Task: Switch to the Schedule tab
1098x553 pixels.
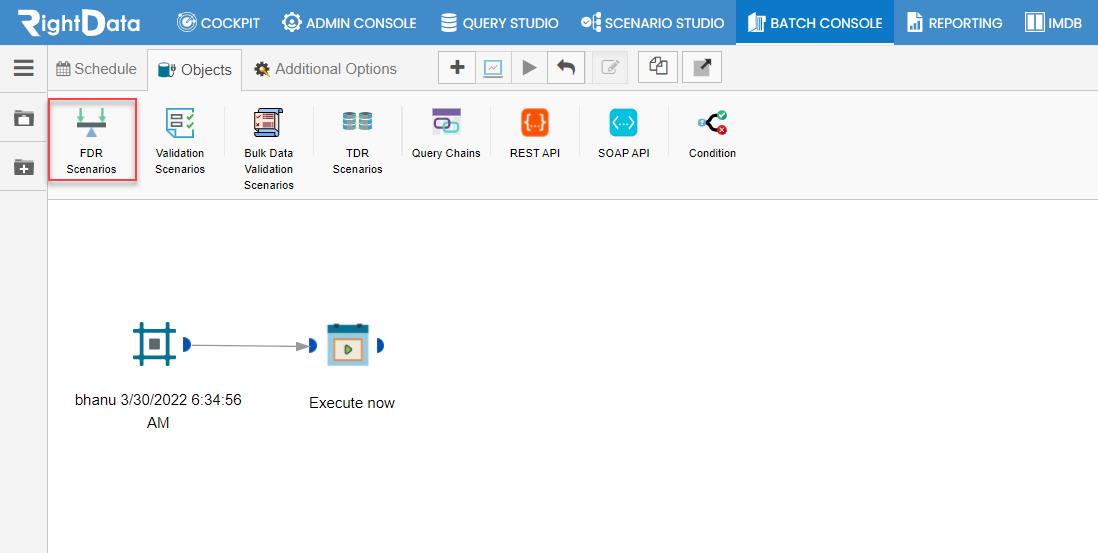Action: point(96,69)
